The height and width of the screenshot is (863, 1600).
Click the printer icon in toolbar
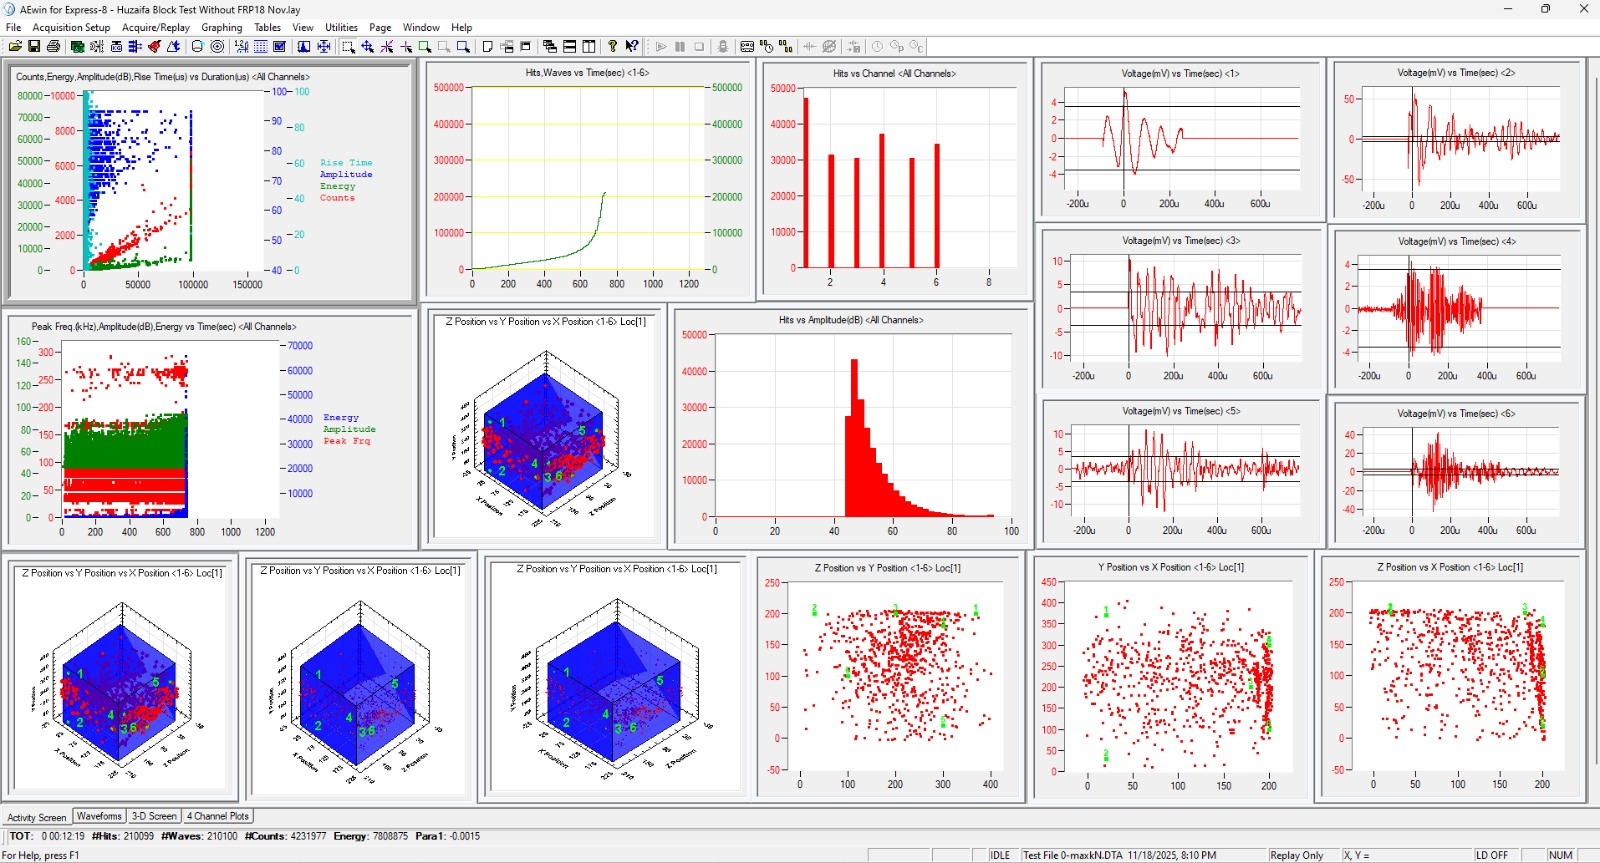(53, 47)
